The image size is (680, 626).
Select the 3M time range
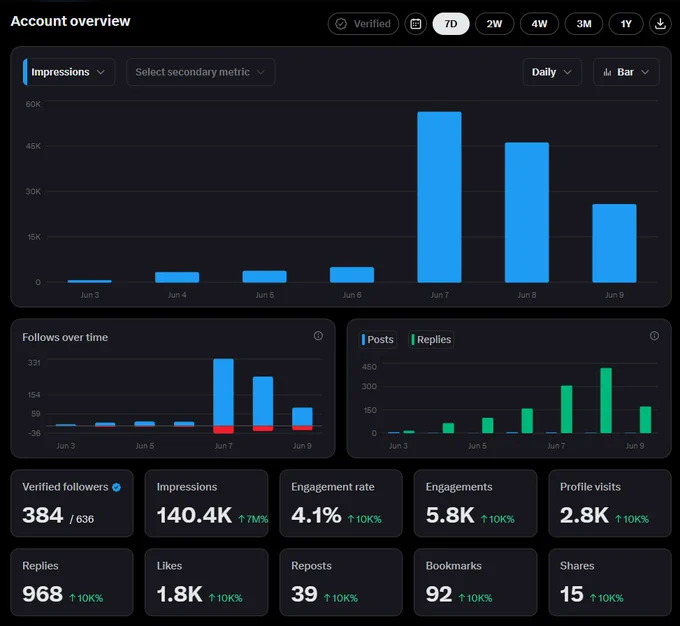pos(584,24)
